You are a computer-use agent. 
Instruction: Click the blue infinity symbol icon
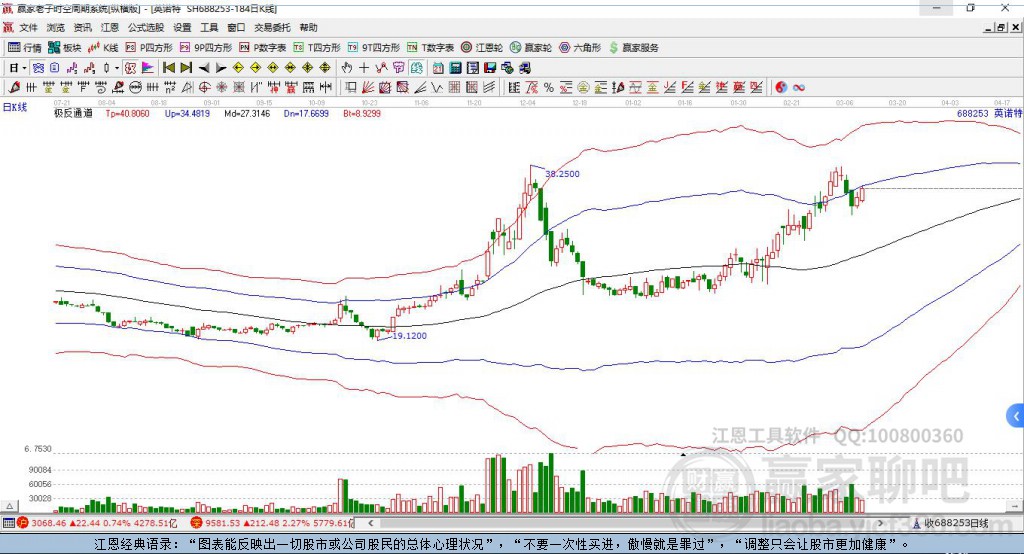pos(798,88)
